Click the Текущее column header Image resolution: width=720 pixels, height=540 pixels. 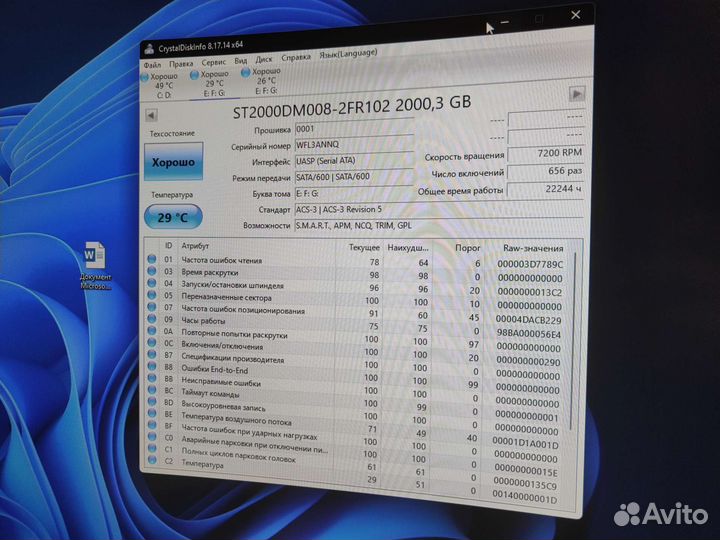[x=364, y=247]
